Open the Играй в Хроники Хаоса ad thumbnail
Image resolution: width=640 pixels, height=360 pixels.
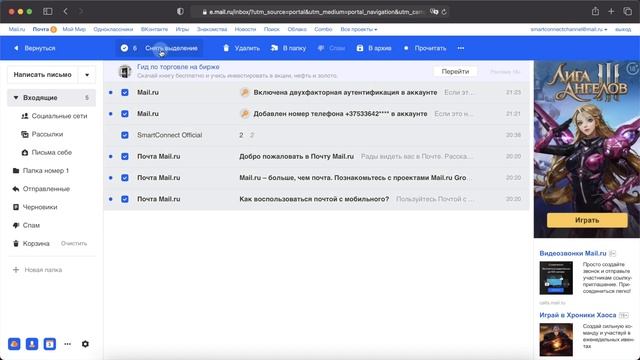pos(556,340)
